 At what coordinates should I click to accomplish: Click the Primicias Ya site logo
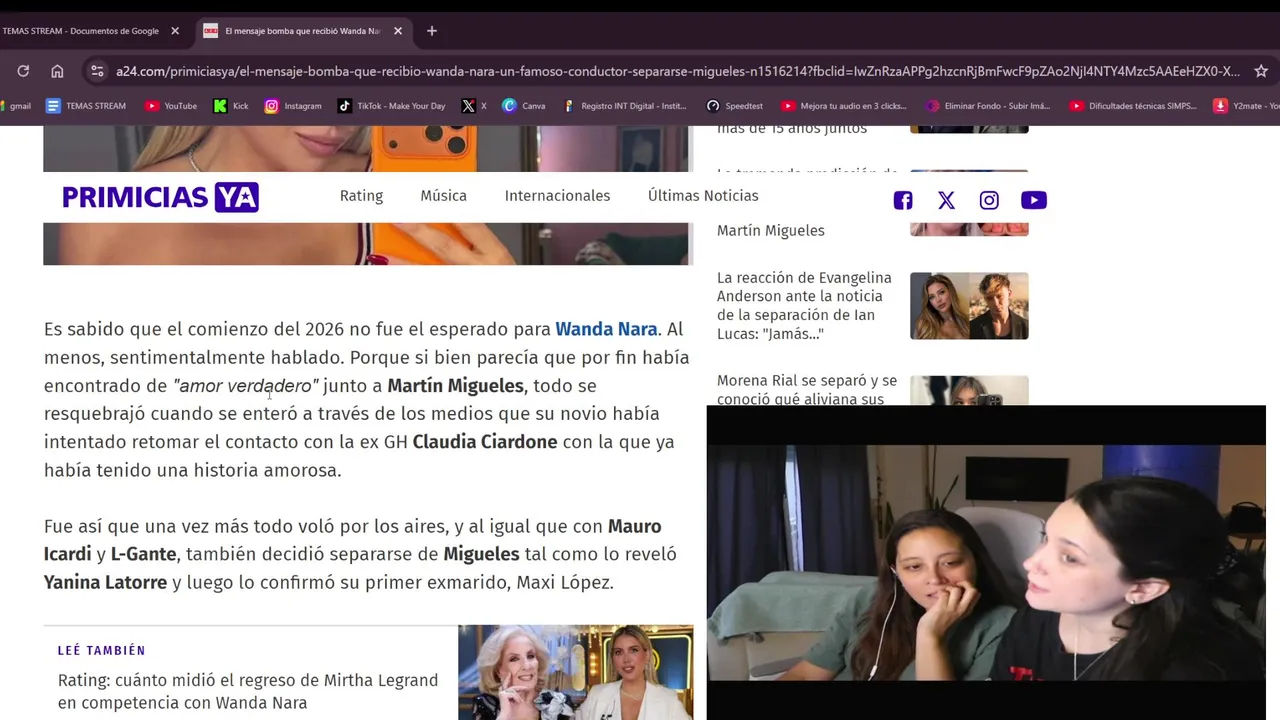pyautogui.click(x=160, y=197)
